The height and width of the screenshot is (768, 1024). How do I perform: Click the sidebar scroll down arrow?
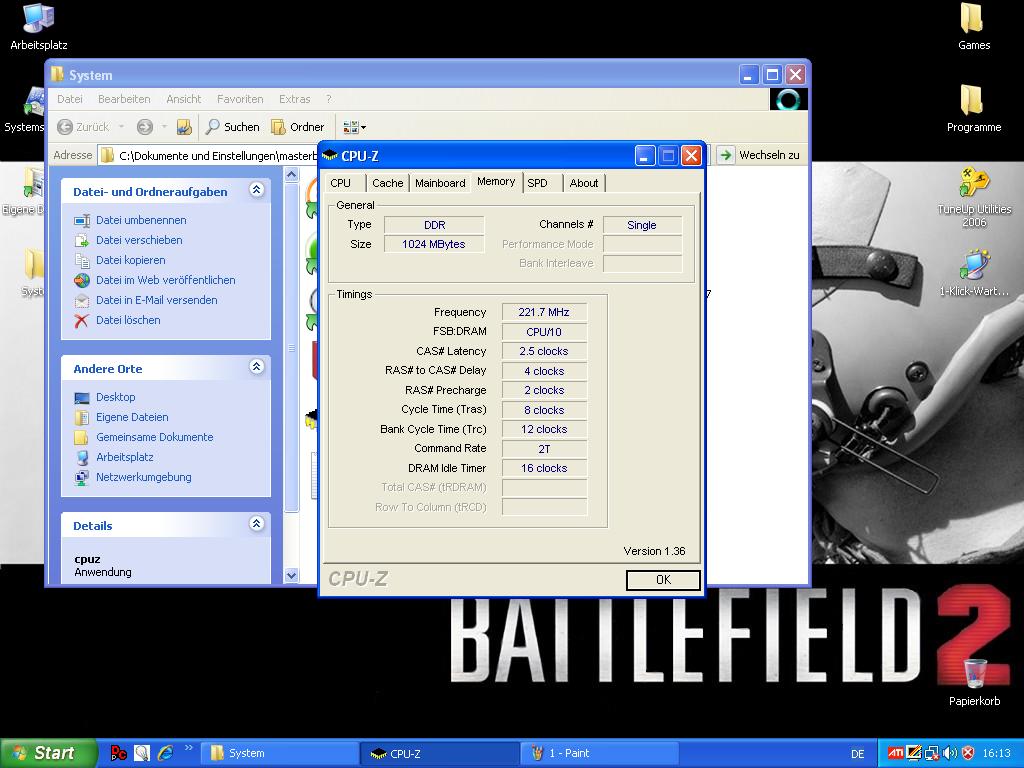[291, 575]
